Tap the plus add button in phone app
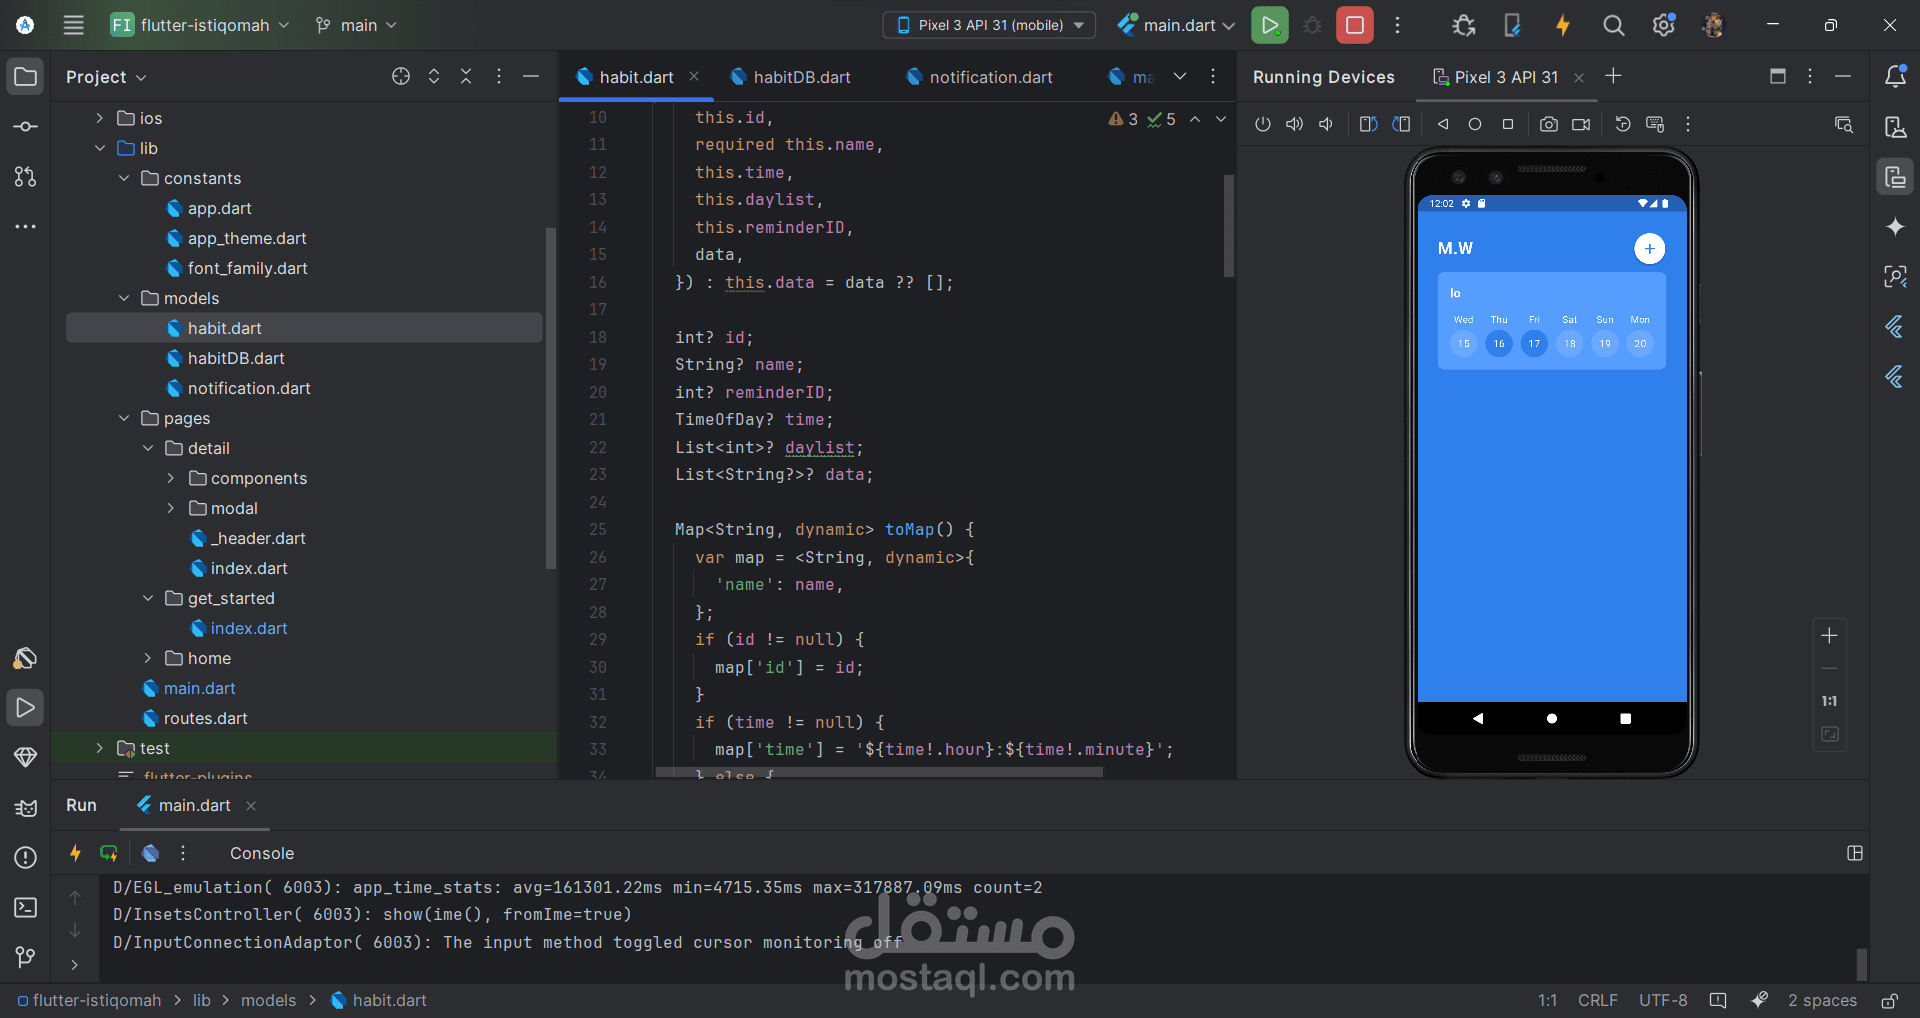This screenshot has width=1920, height=1018. pyautogui.click(x=1649, y=248)
